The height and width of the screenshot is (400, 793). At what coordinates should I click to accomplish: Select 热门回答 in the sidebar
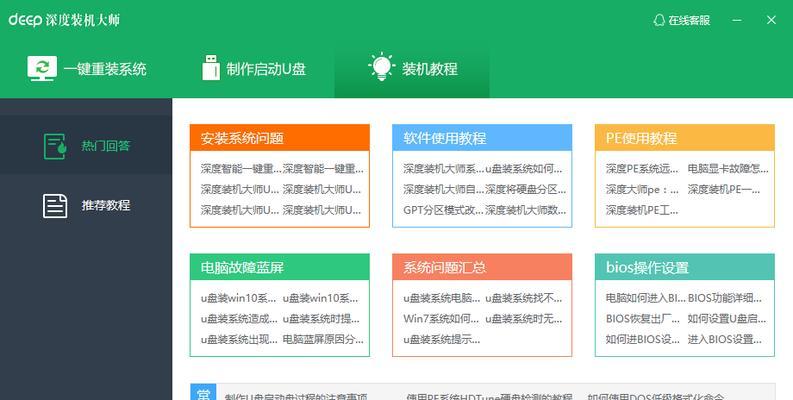[x=86, y=146]
